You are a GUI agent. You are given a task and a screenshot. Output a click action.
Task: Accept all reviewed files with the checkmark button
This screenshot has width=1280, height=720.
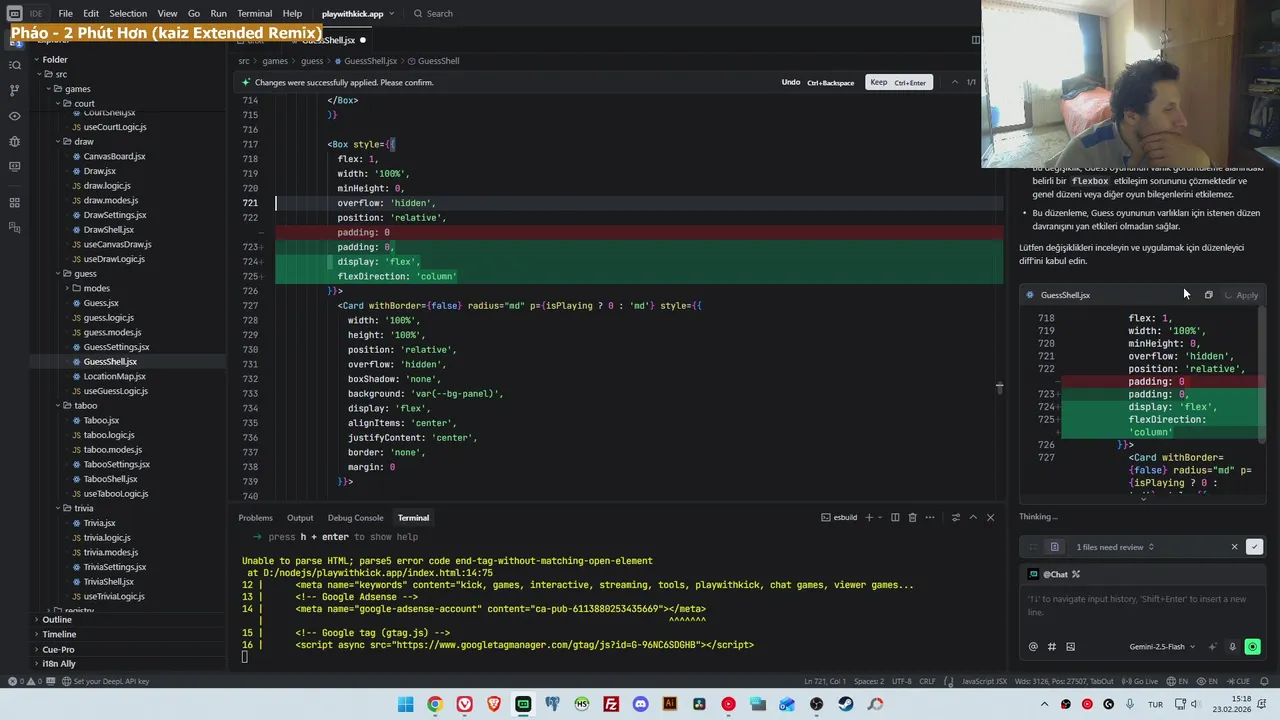click(1254, 547)
